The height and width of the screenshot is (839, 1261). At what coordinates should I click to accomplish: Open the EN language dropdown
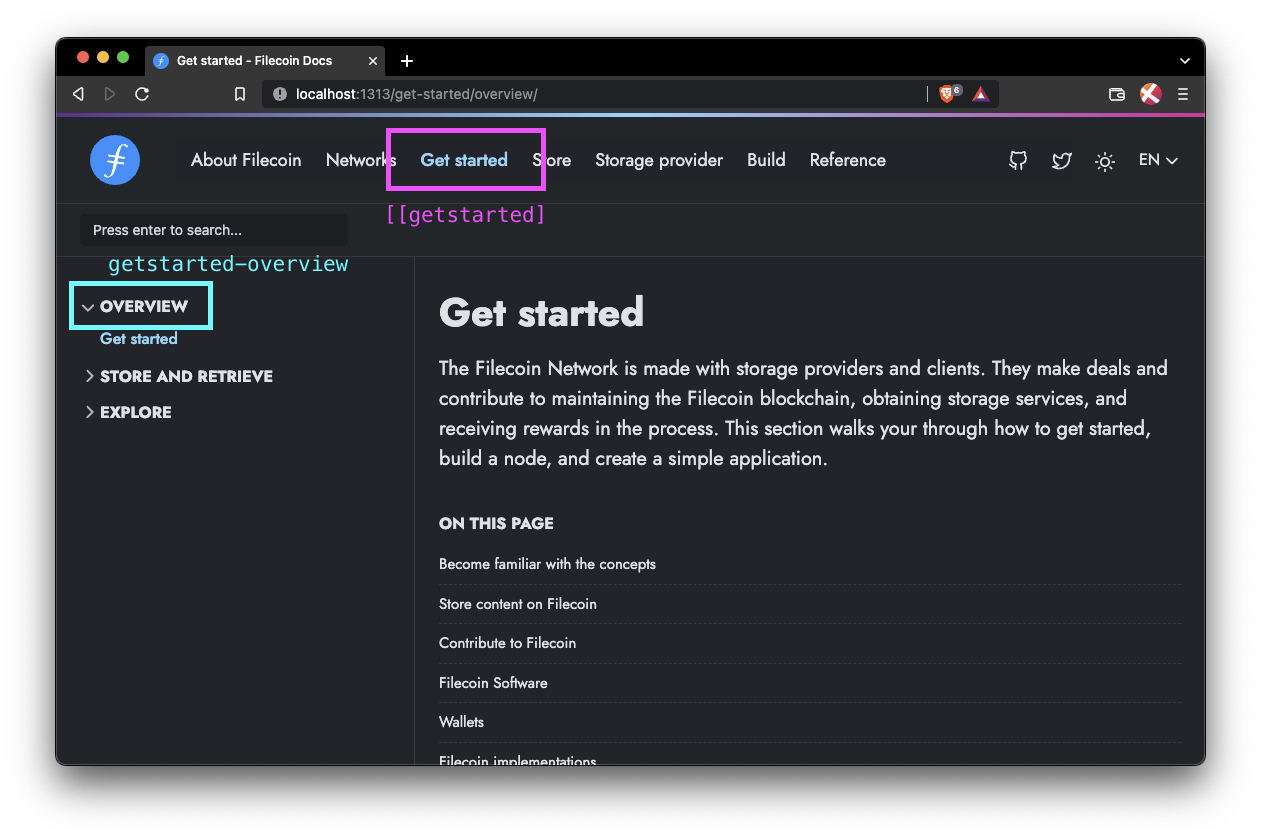click(1158, 160)
